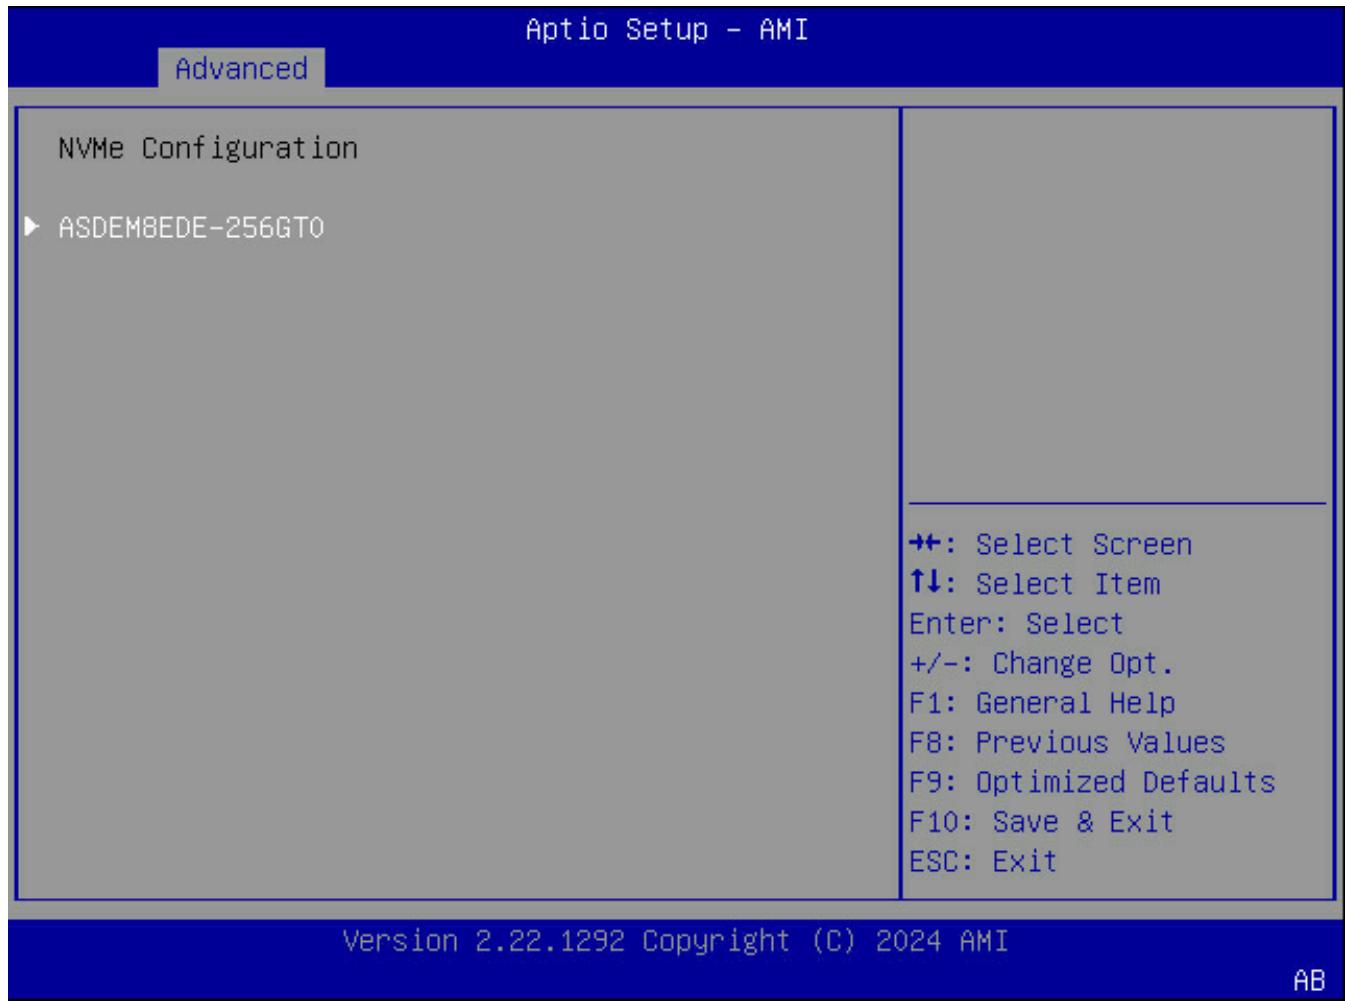Image resolution: width=1345 pixels, height=1001 pixels.
Task: Click the Version 2.22.1292 copyright footer
Action: [675, 942]
